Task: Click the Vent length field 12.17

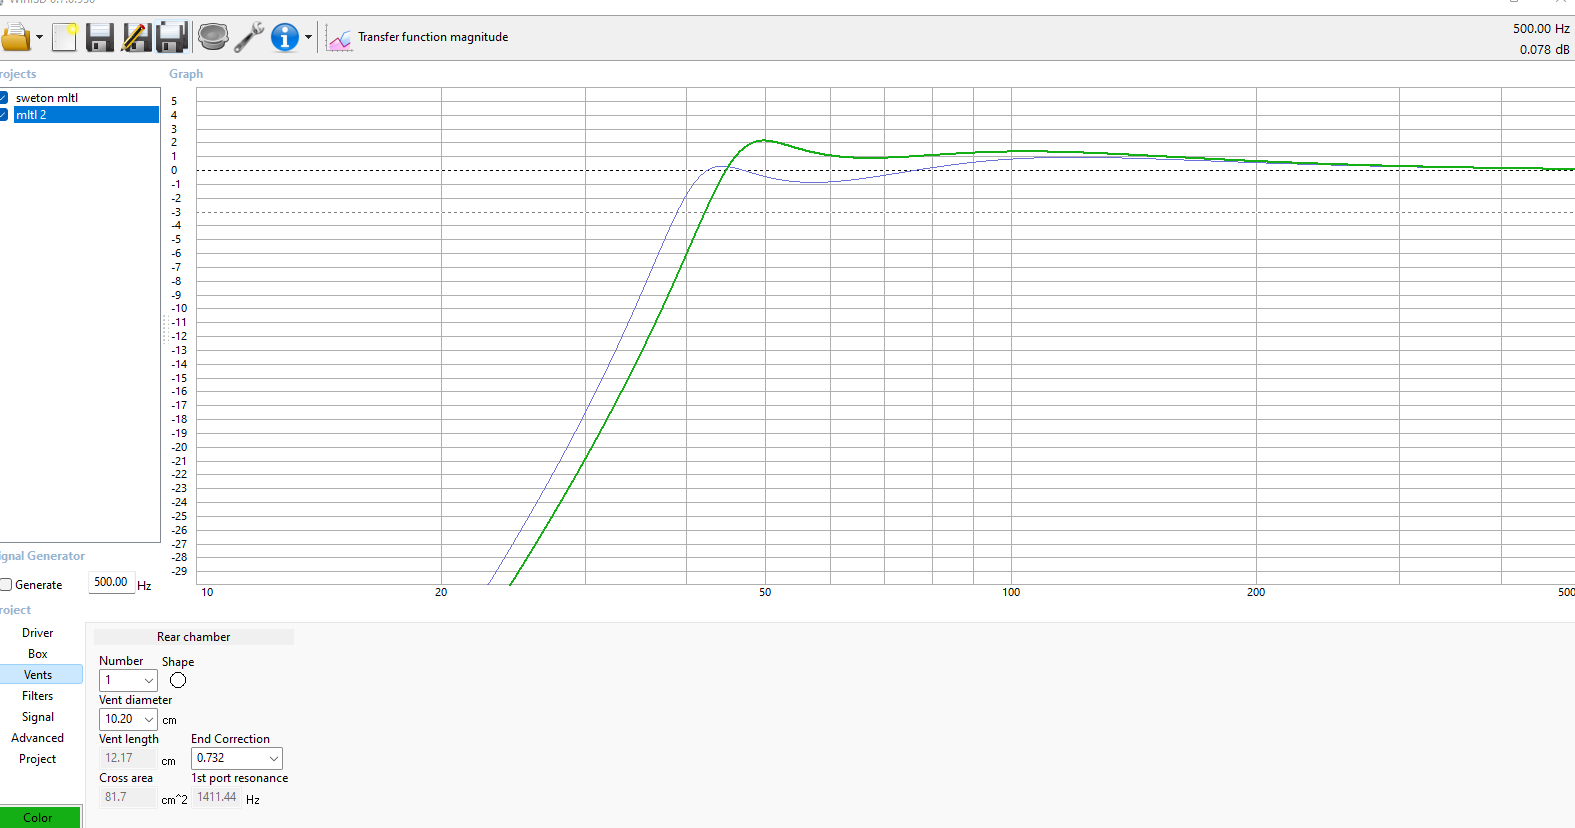Action: click(x=128, y=758)
